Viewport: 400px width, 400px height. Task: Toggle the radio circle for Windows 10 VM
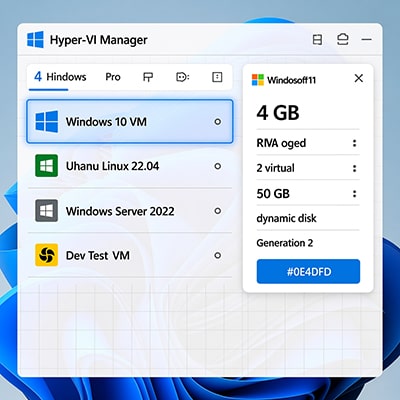[218, 122]
